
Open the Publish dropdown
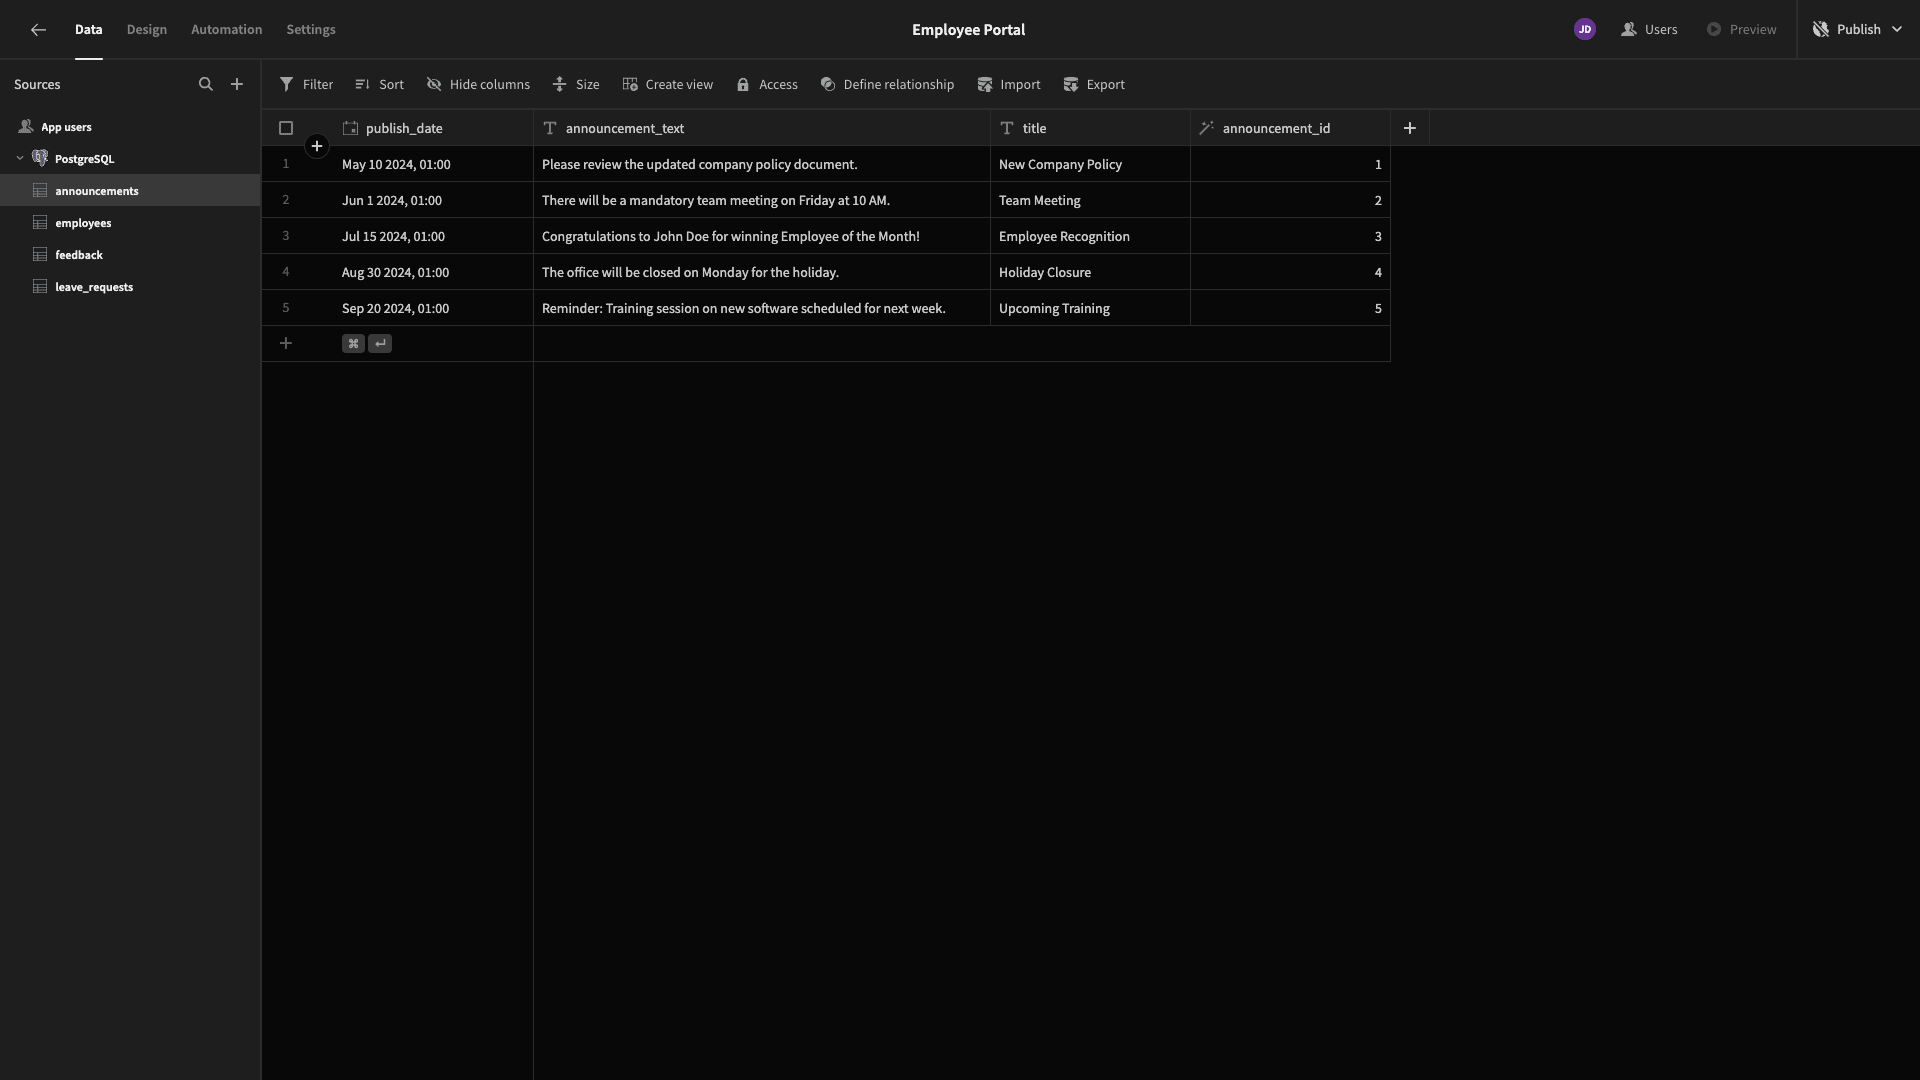pyautogui.click(x=1858, y=30)
